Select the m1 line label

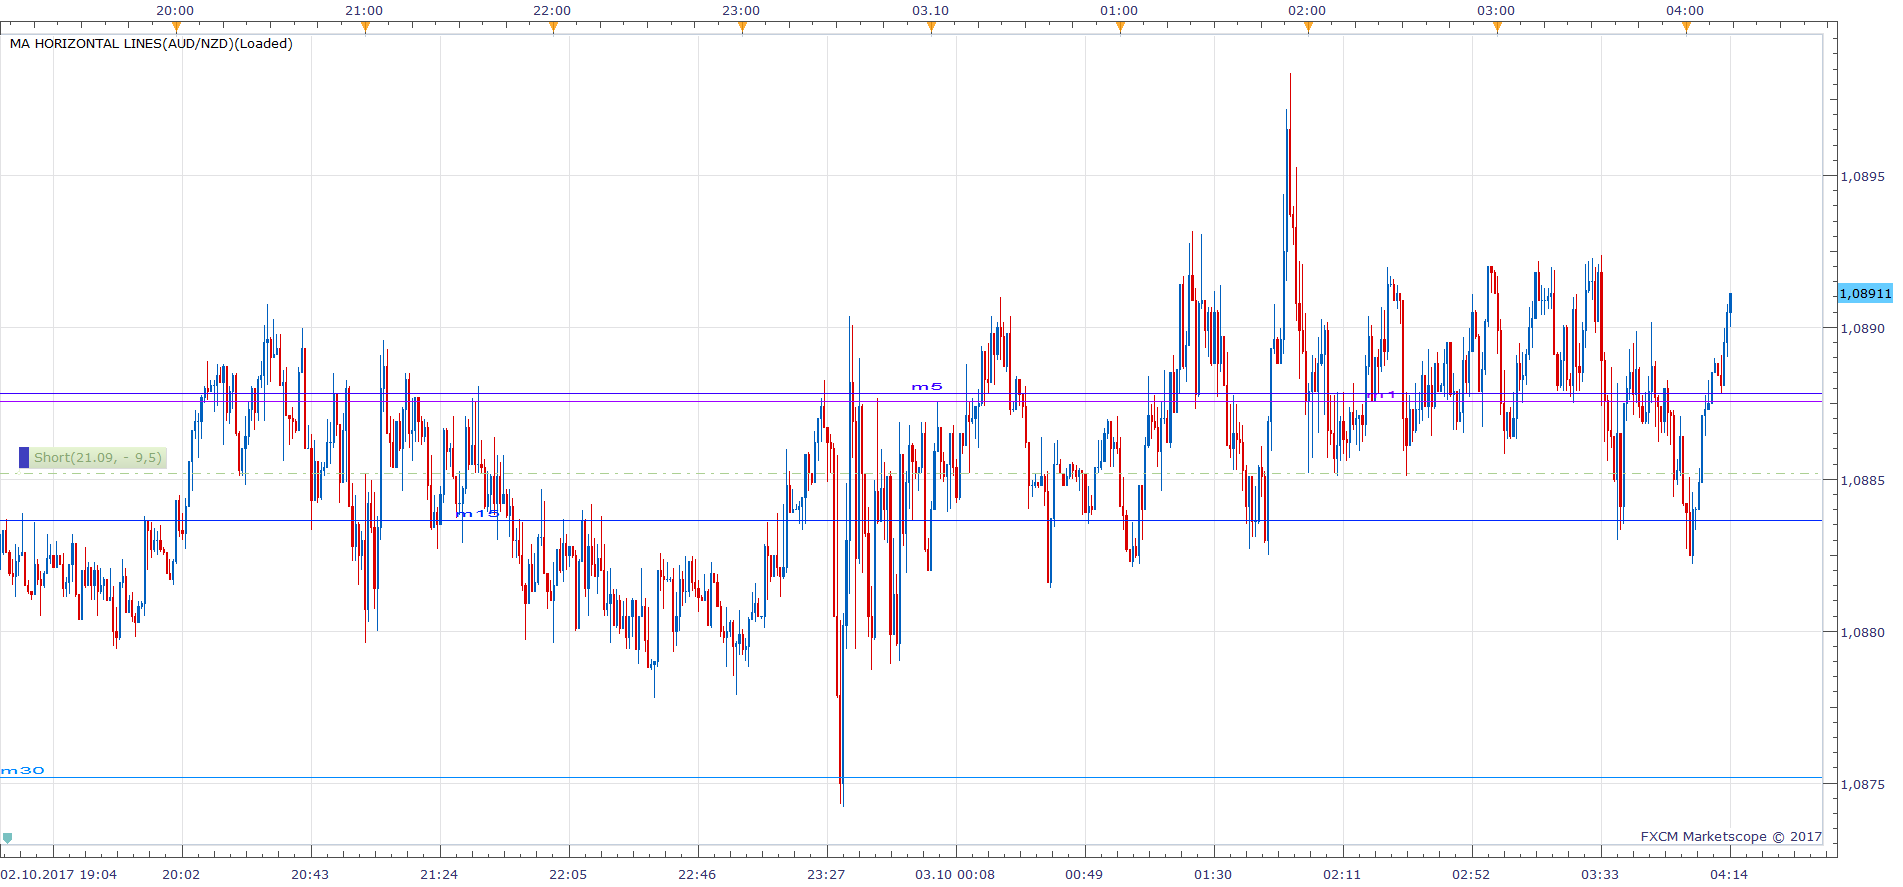pos(1381,395)
